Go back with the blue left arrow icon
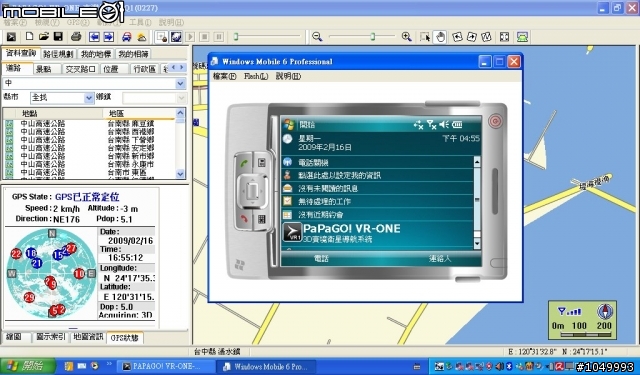Viewport: 640px width, 375px height. tap(94, 37)
